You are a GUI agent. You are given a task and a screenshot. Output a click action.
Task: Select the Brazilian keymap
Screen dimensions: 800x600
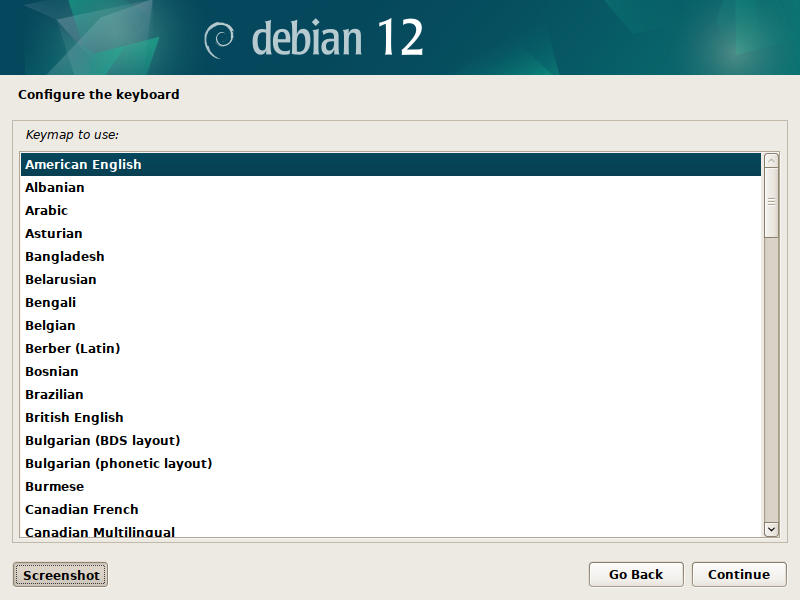coord(391,394)
